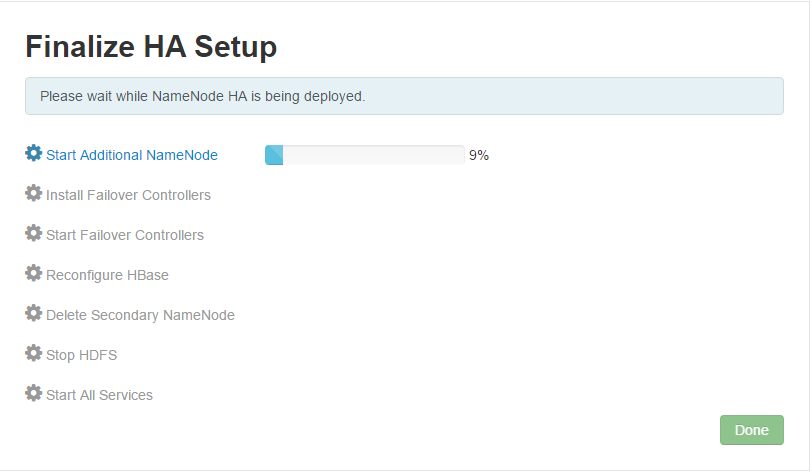Click the blue filled part of the progress bar
Screen dimensions: 812x472
click(x=274, y=155)
